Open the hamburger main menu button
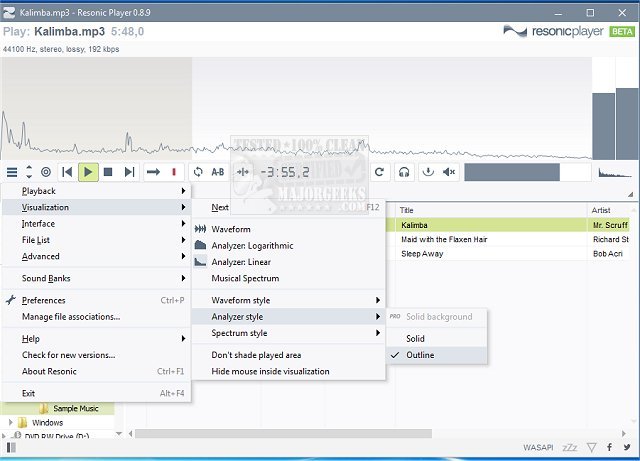This screenshot has height=461, width=640. pyautogui.click(x=12, y=172)
